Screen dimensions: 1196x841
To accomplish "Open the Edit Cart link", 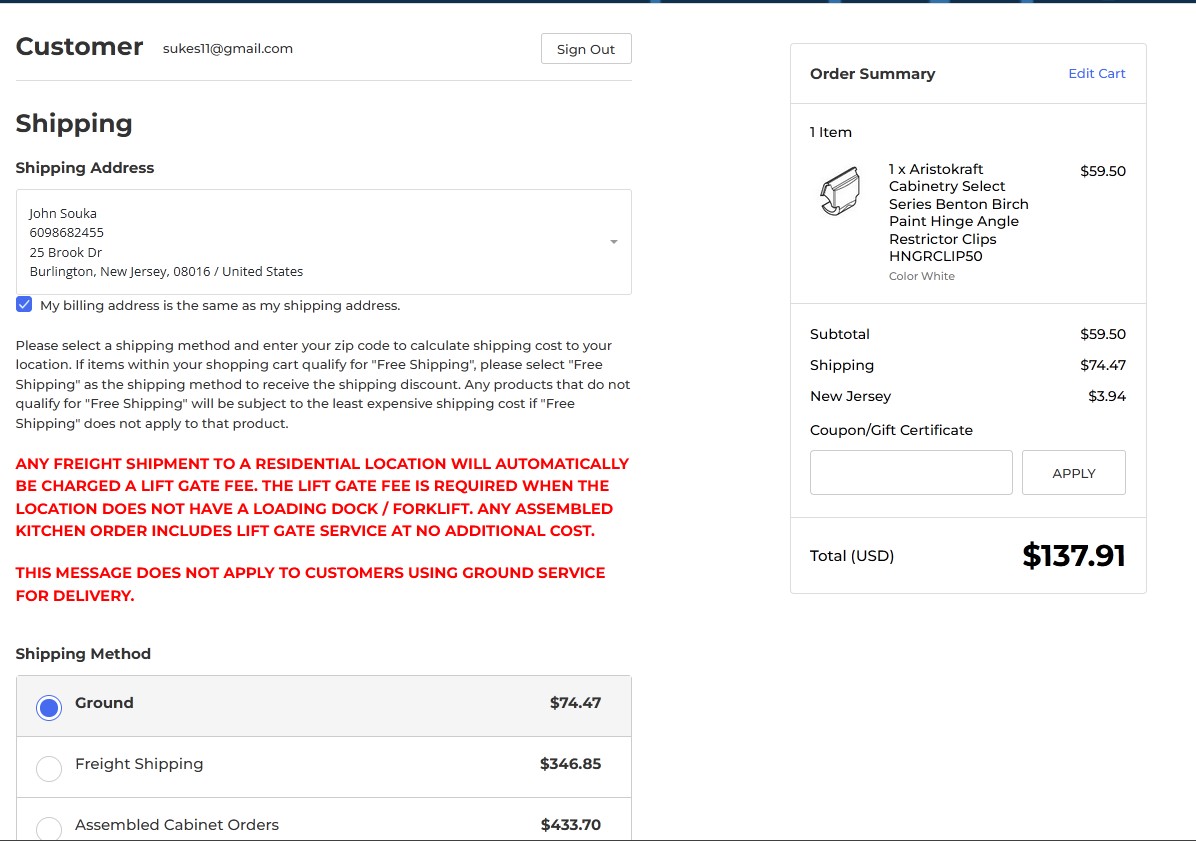I will [x=1096, y=73].
